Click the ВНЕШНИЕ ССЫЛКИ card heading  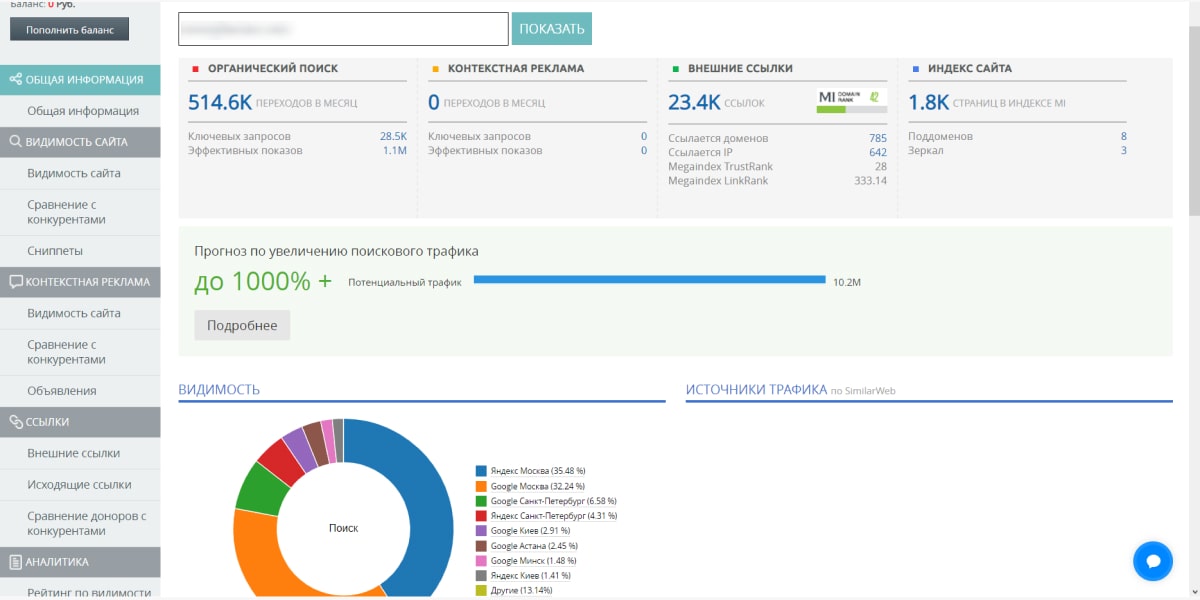click(740, 69)
